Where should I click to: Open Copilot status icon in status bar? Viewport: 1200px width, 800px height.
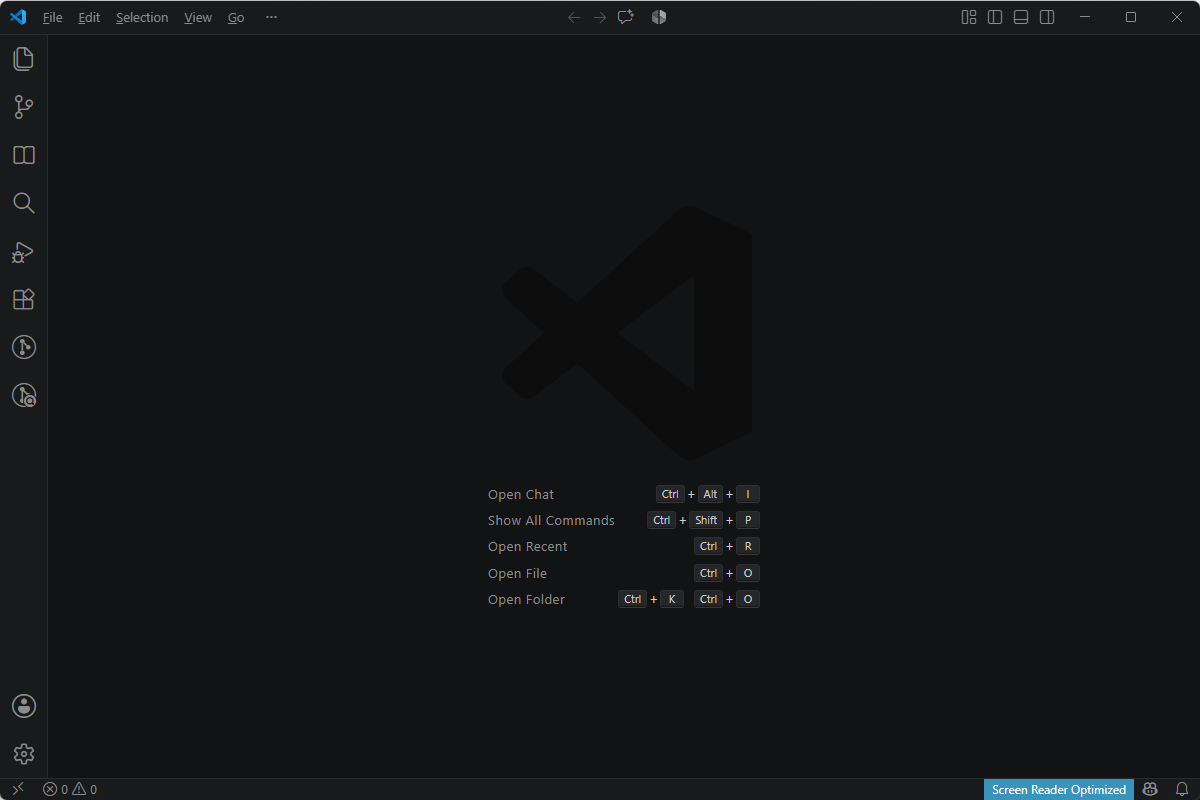pos(1151,789)
